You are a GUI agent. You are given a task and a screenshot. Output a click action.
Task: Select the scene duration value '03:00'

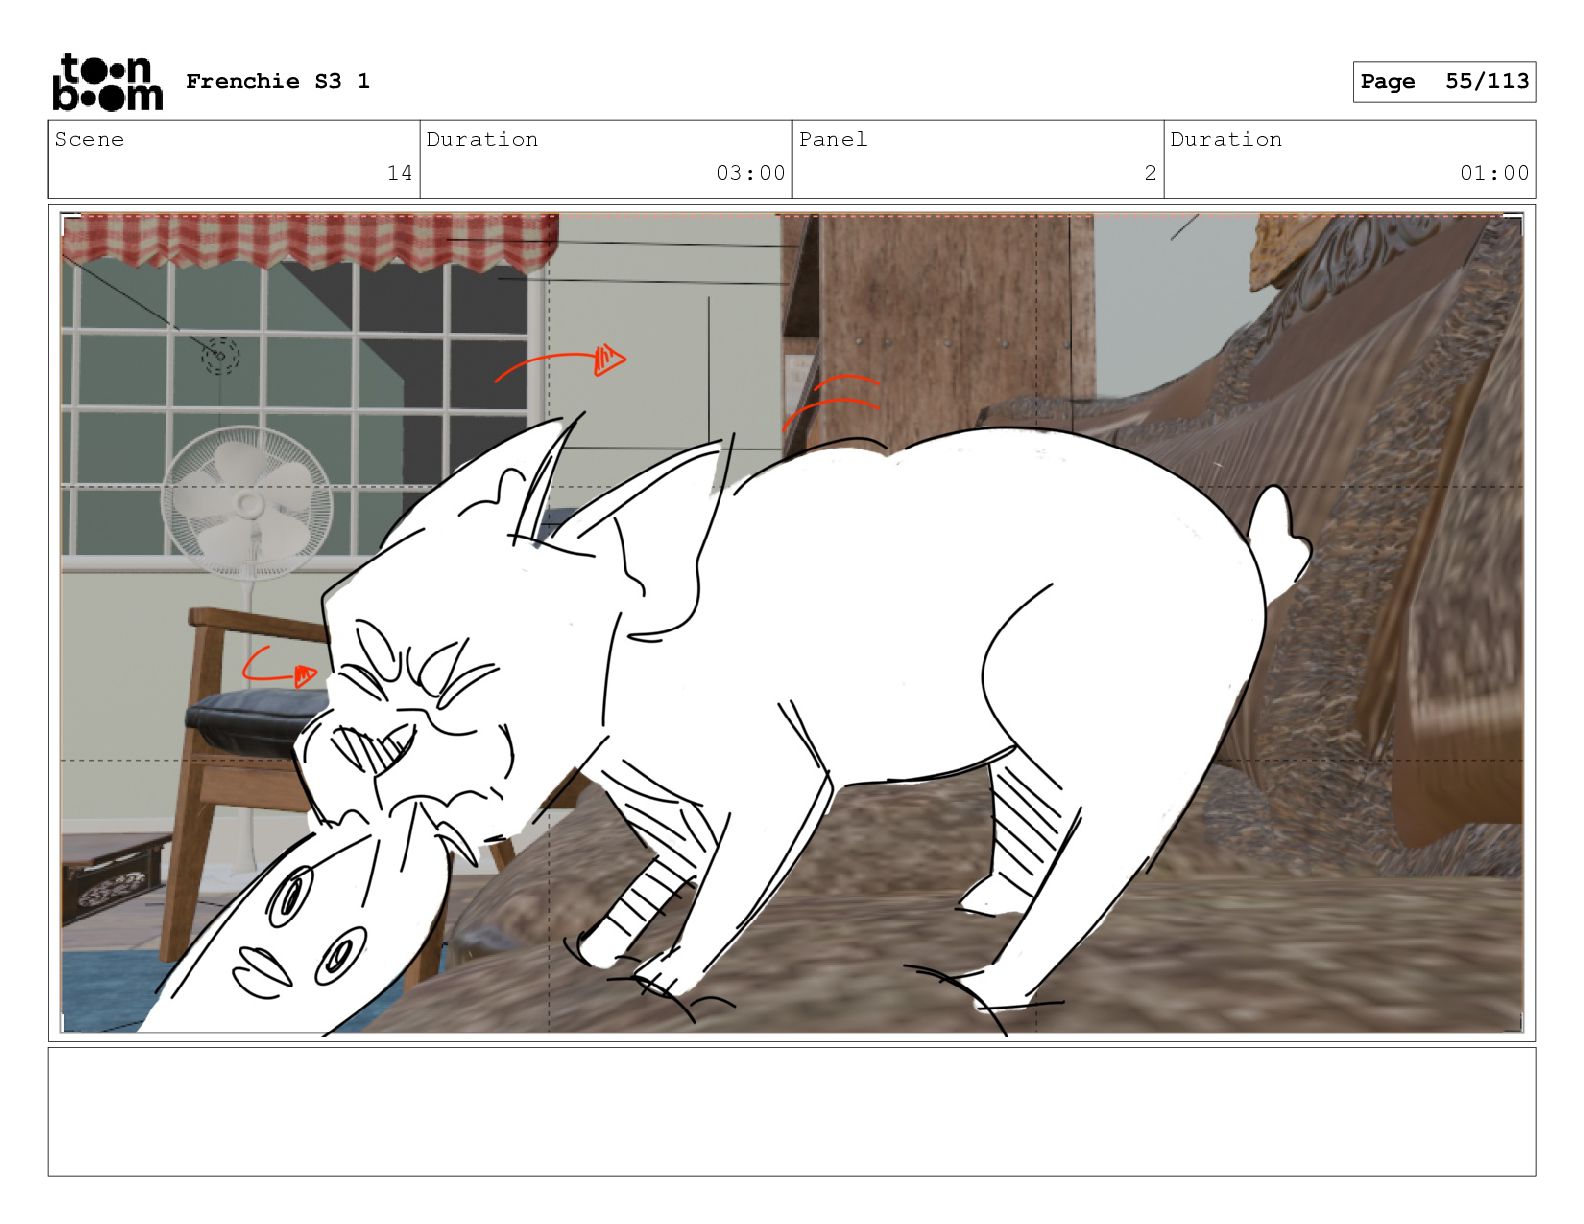click(x=750, y=173)
